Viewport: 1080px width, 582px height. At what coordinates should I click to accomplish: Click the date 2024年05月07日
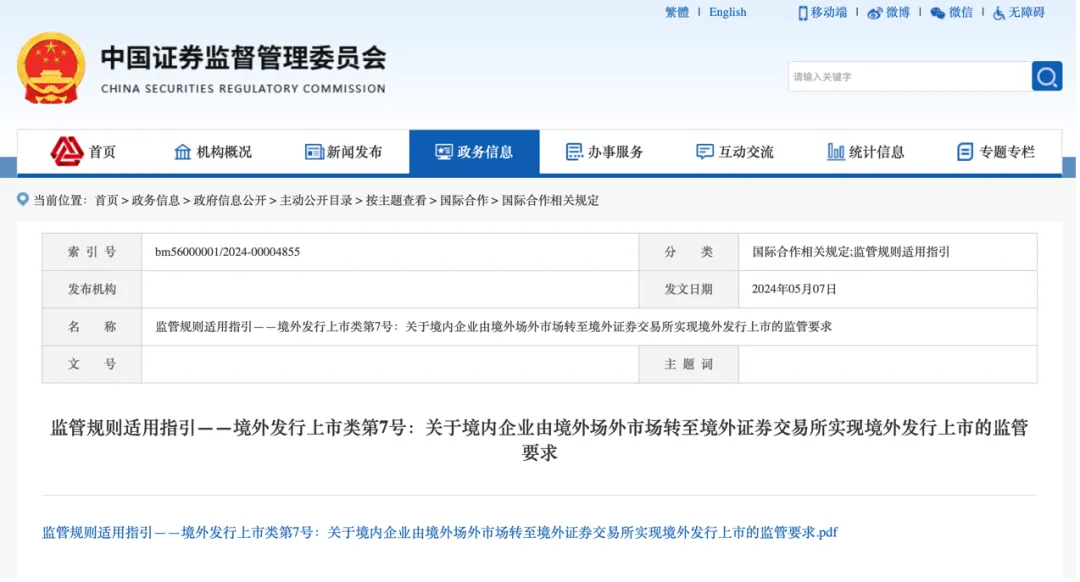pos(796,290)
